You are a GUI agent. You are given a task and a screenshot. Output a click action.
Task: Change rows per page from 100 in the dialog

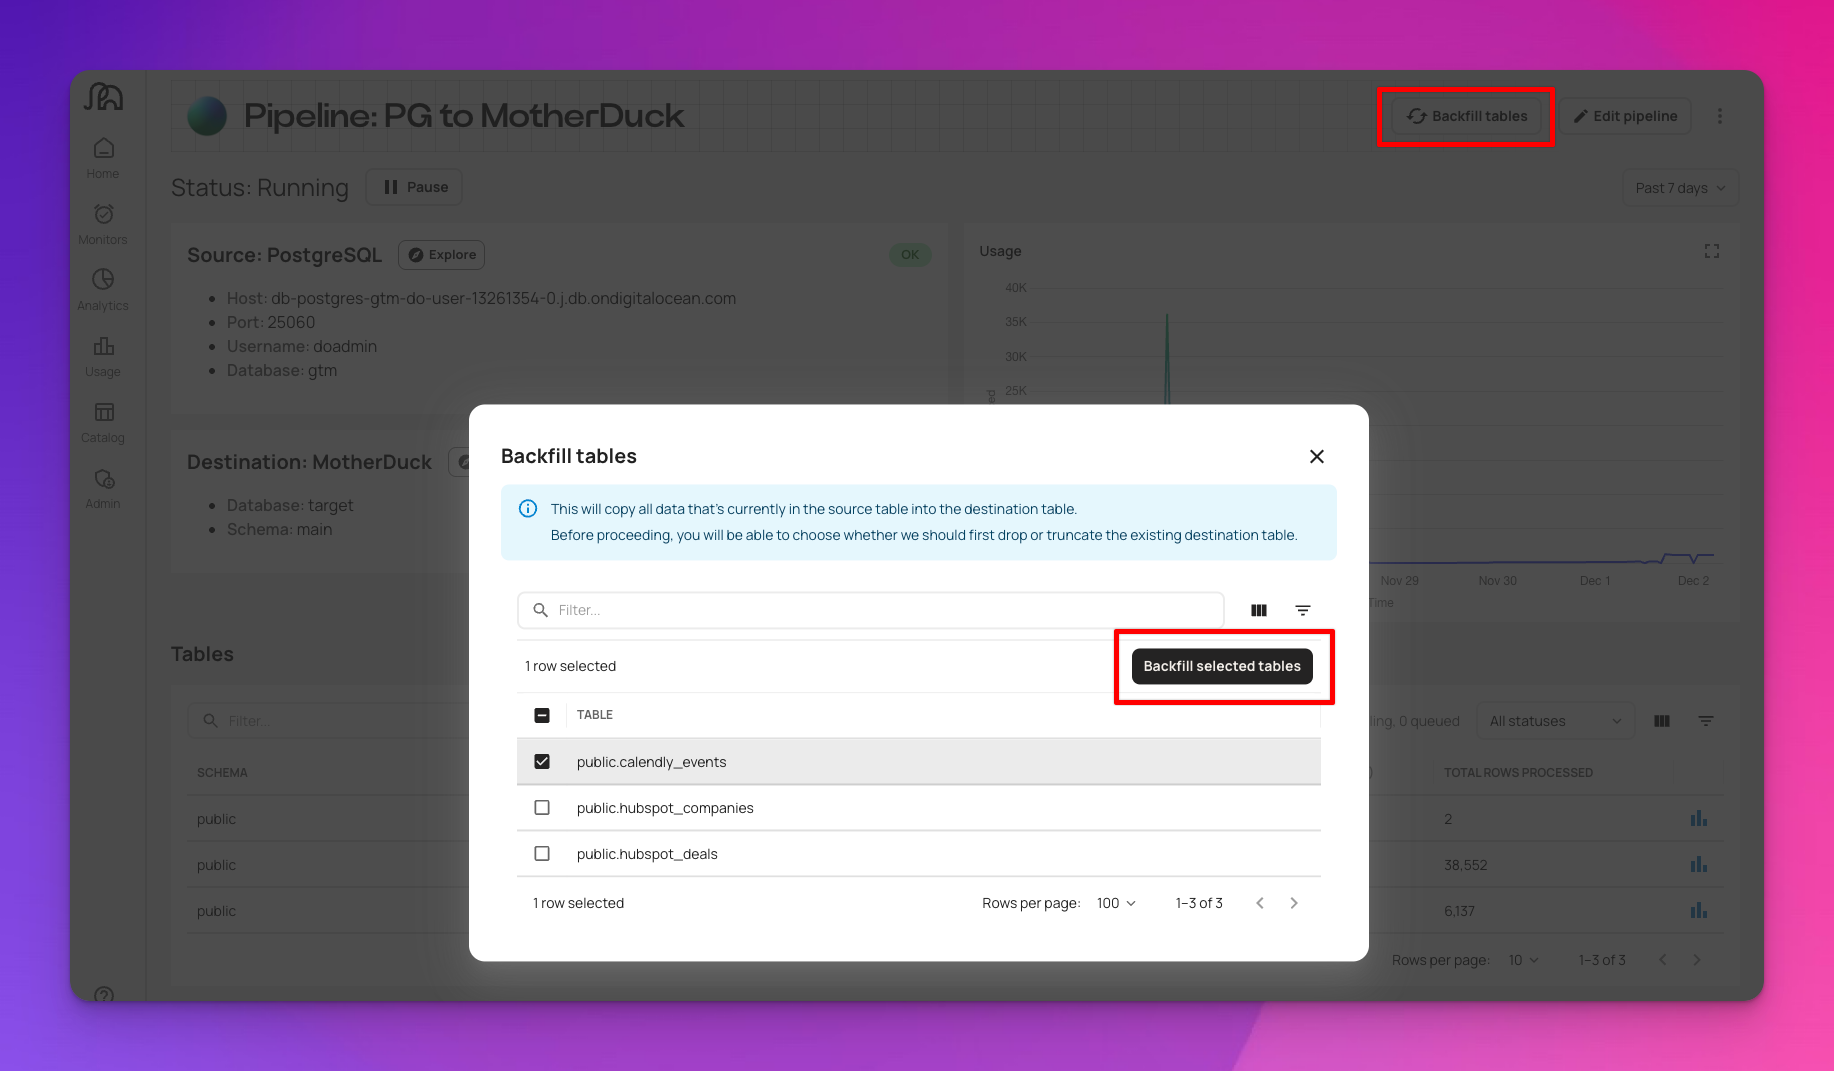tap(1116, 903)
